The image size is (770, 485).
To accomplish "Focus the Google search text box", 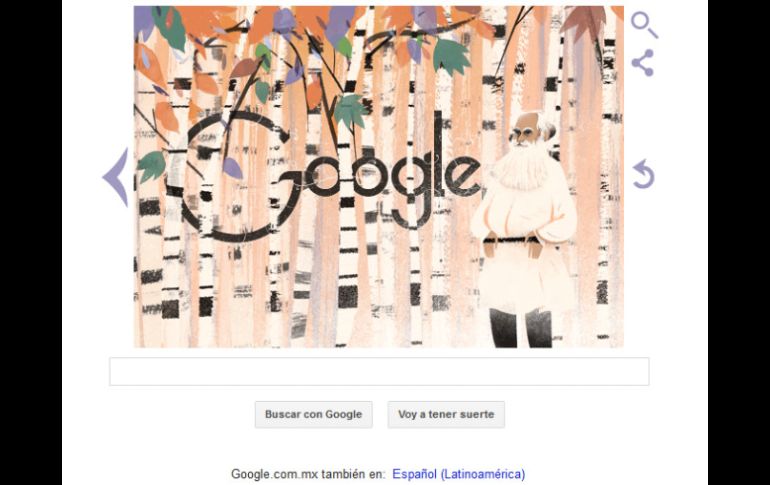I will 379,372.
